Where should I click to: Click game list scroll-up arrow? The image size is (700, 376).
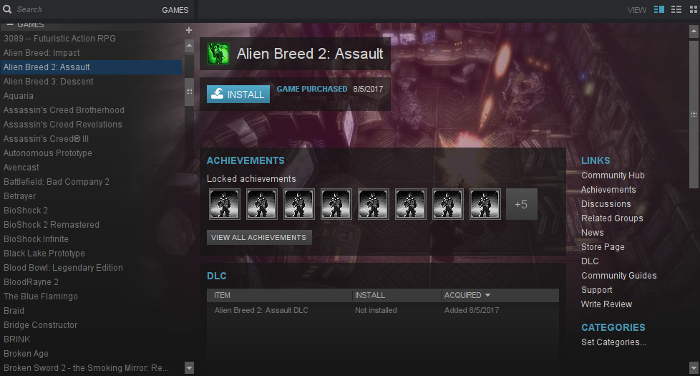(x=189, y=45)
